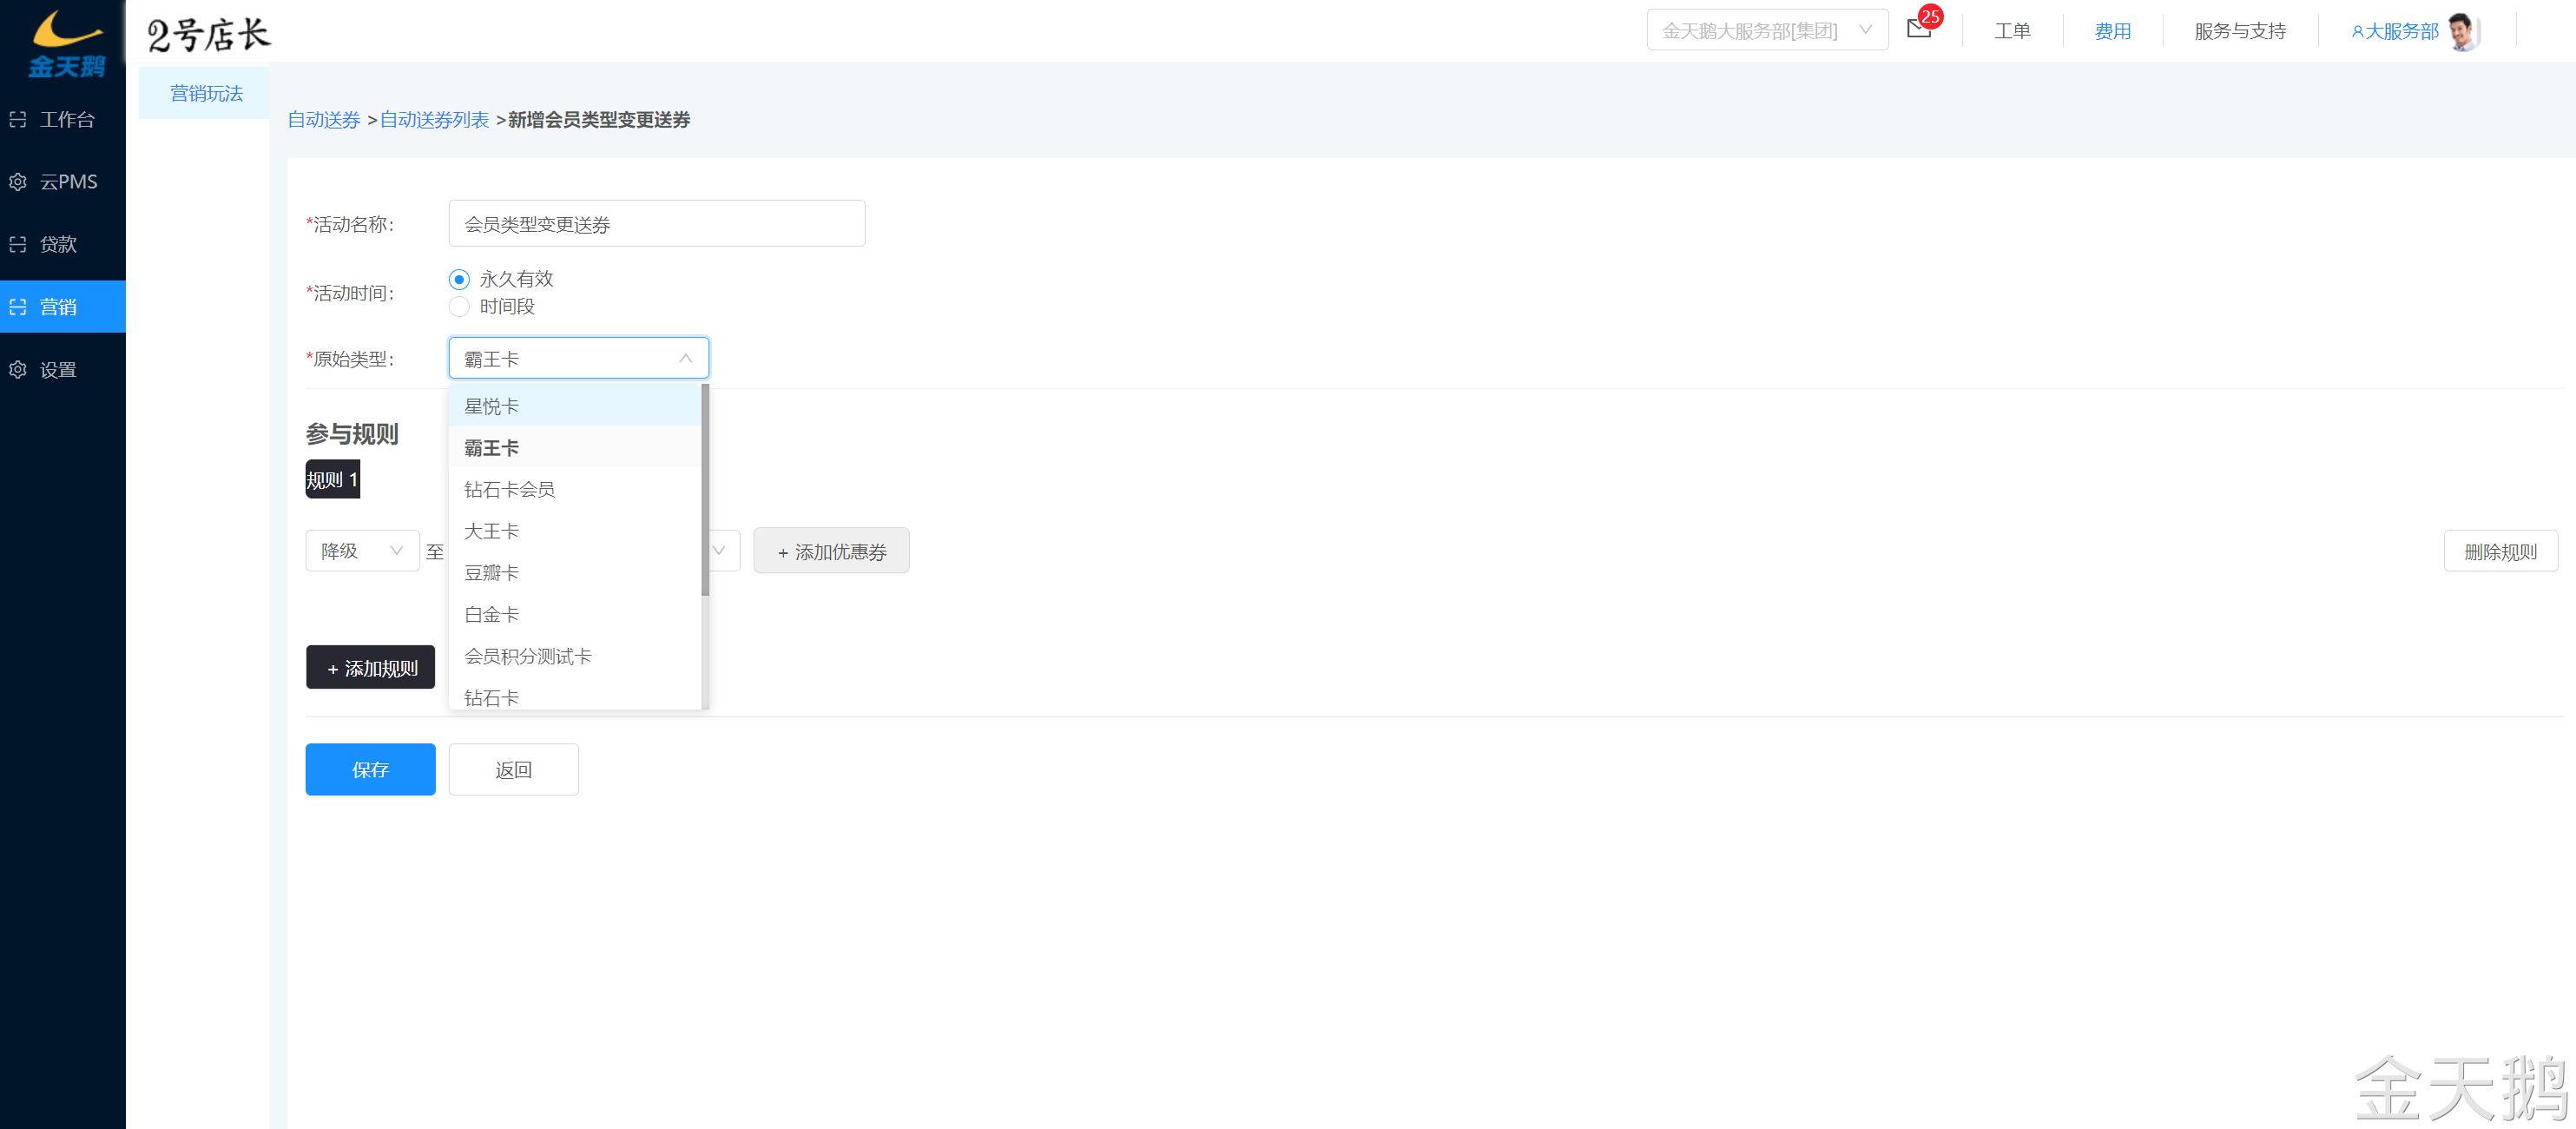The height and width of the screenshot is (1129, 2576).
Task: Choose 霸王卡 from the dropdown list
Action: pyautogui.click(x=575, y=448)
